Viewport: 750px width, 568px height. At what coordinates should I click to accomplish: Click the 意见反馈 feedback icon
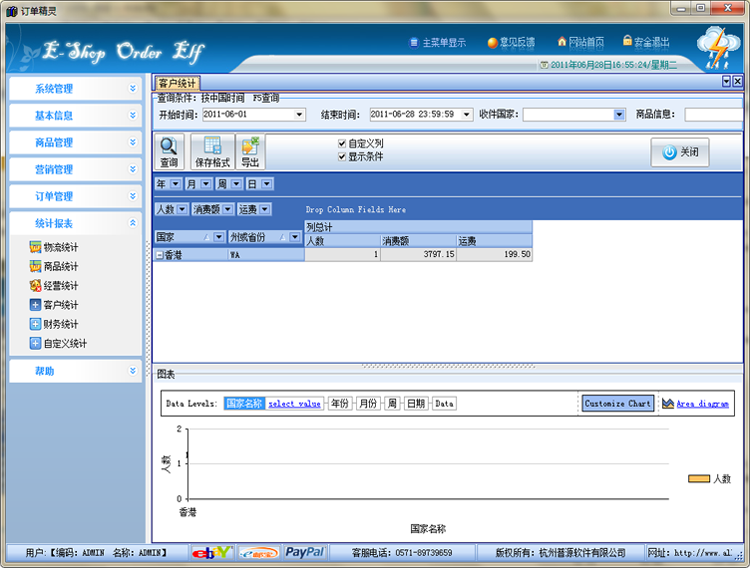(492, 43)
